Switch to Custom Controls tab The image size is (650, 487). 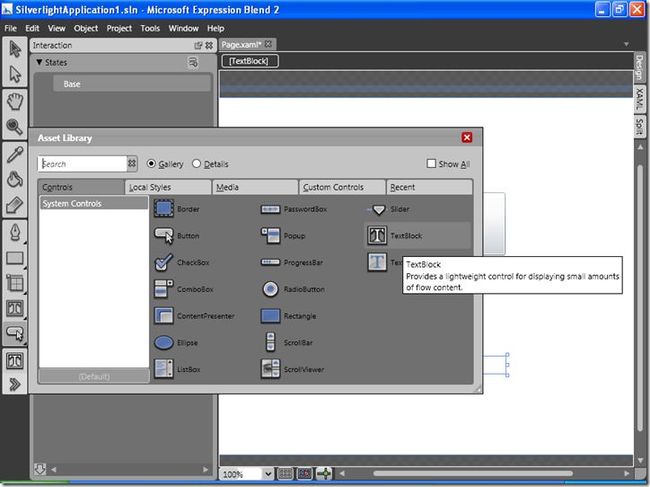(x=342, y=187)
